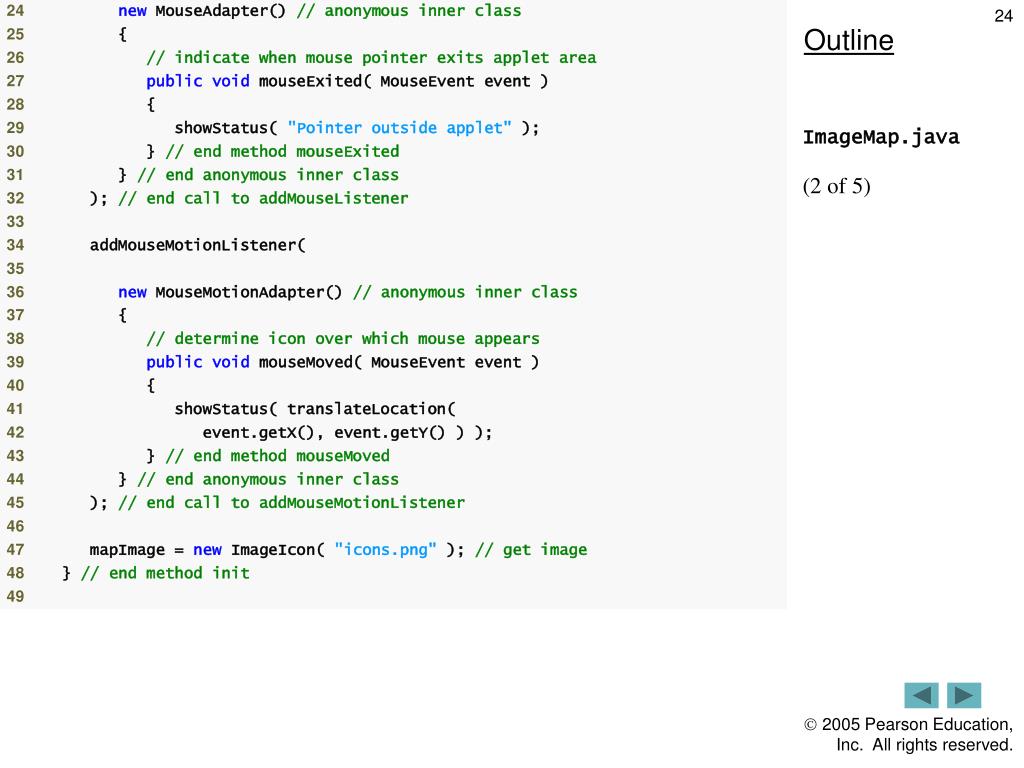Click the slide number 24

click(1003, 16)
